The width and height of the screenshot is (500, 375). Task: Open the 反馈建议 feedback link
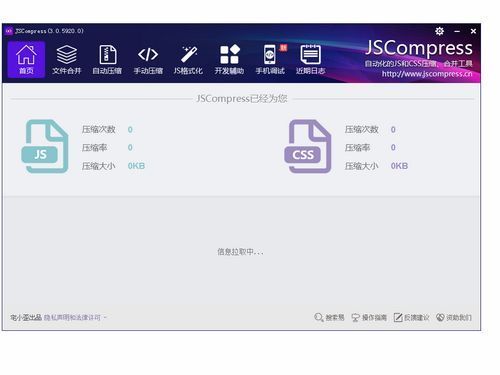click(x=411, y=318)
